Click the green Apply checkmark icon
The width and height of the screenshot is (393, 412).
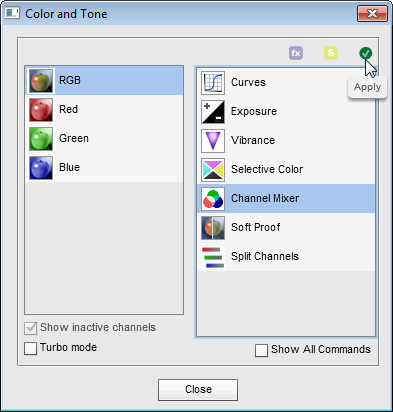(366, 53)
